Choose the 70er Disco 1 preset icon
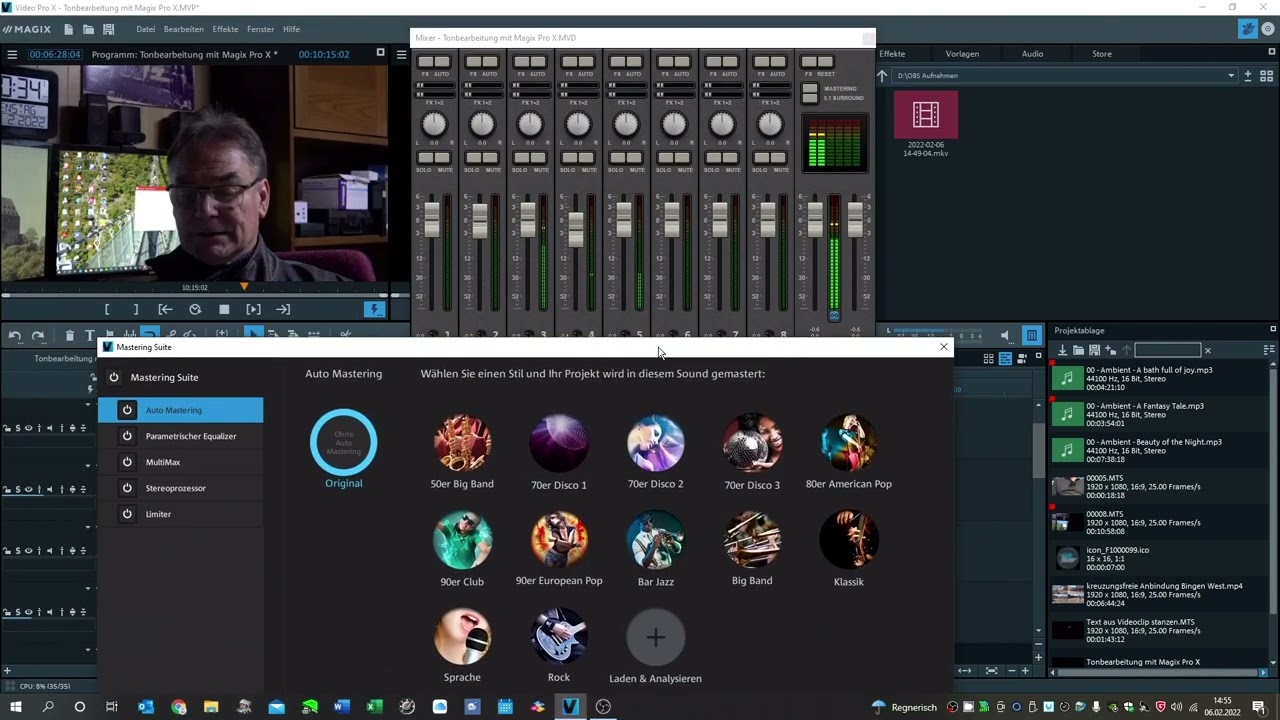The image size is (1280, 720). (558, 442)
